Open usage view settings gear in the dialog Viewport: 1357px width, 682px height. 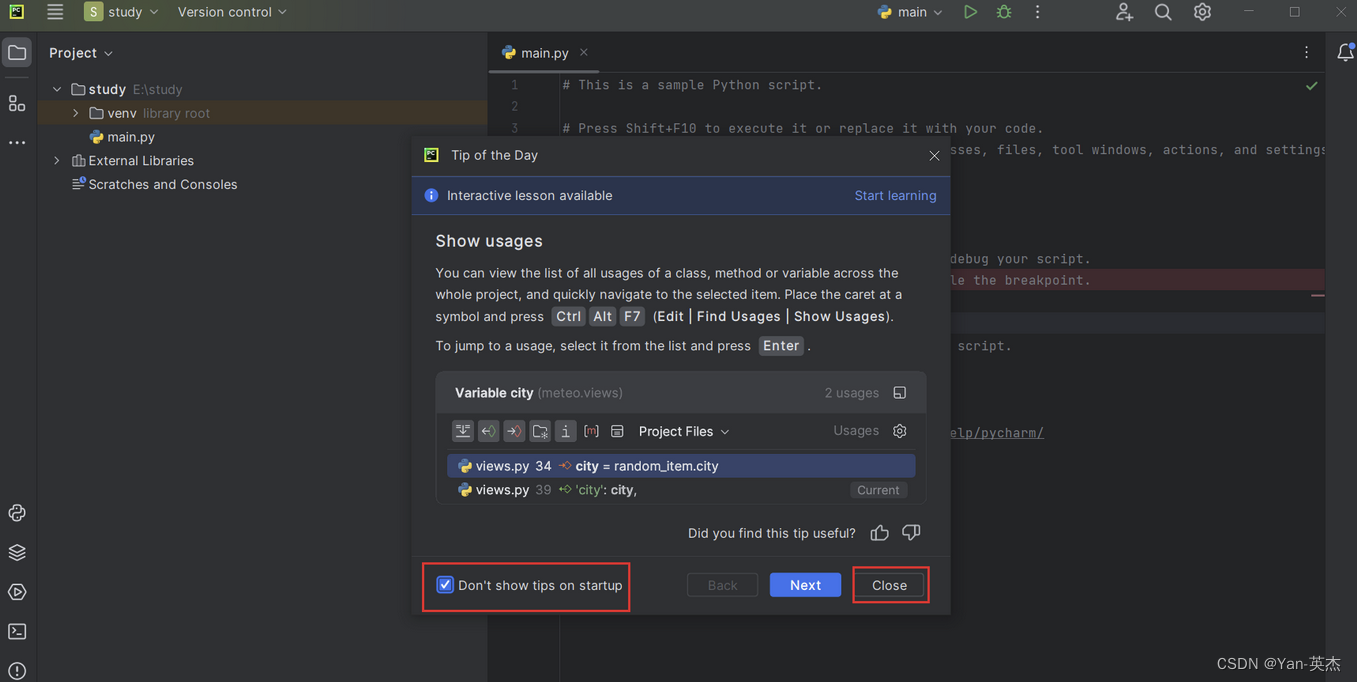click(x=898, y=430)
